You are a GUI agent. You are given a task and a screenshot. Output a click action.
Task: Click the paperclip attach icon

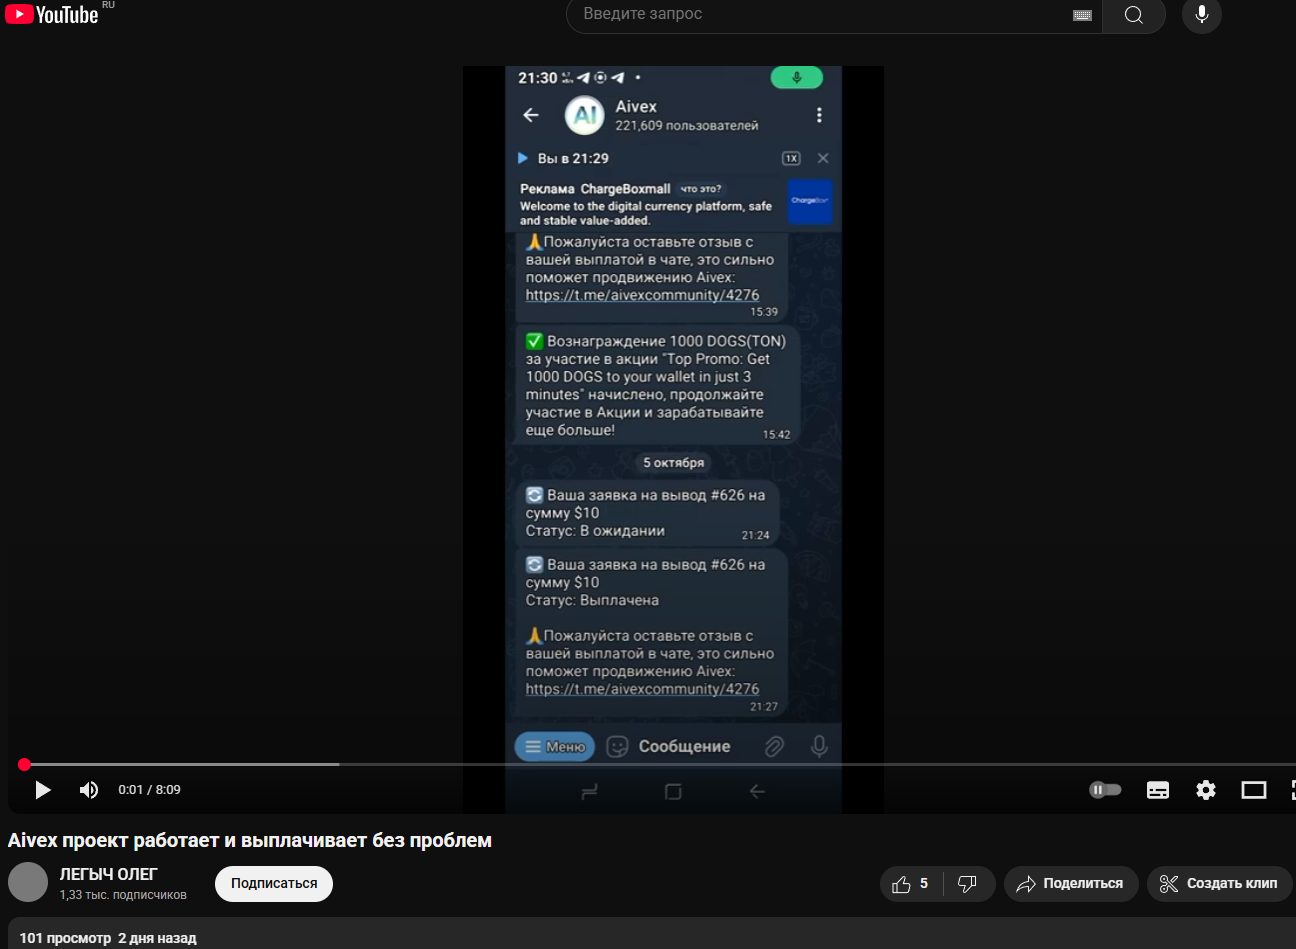coord(774,747)
